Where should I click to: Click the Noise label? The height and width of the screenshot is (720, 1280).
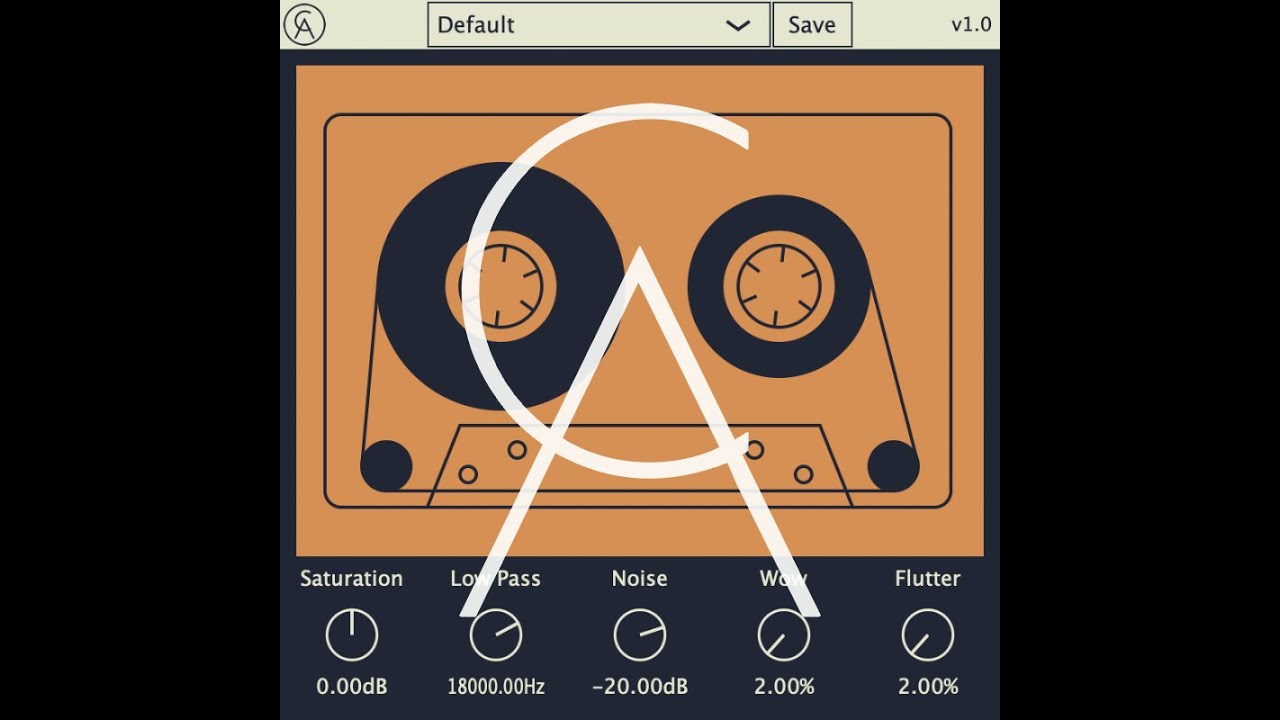coord(640,578)
